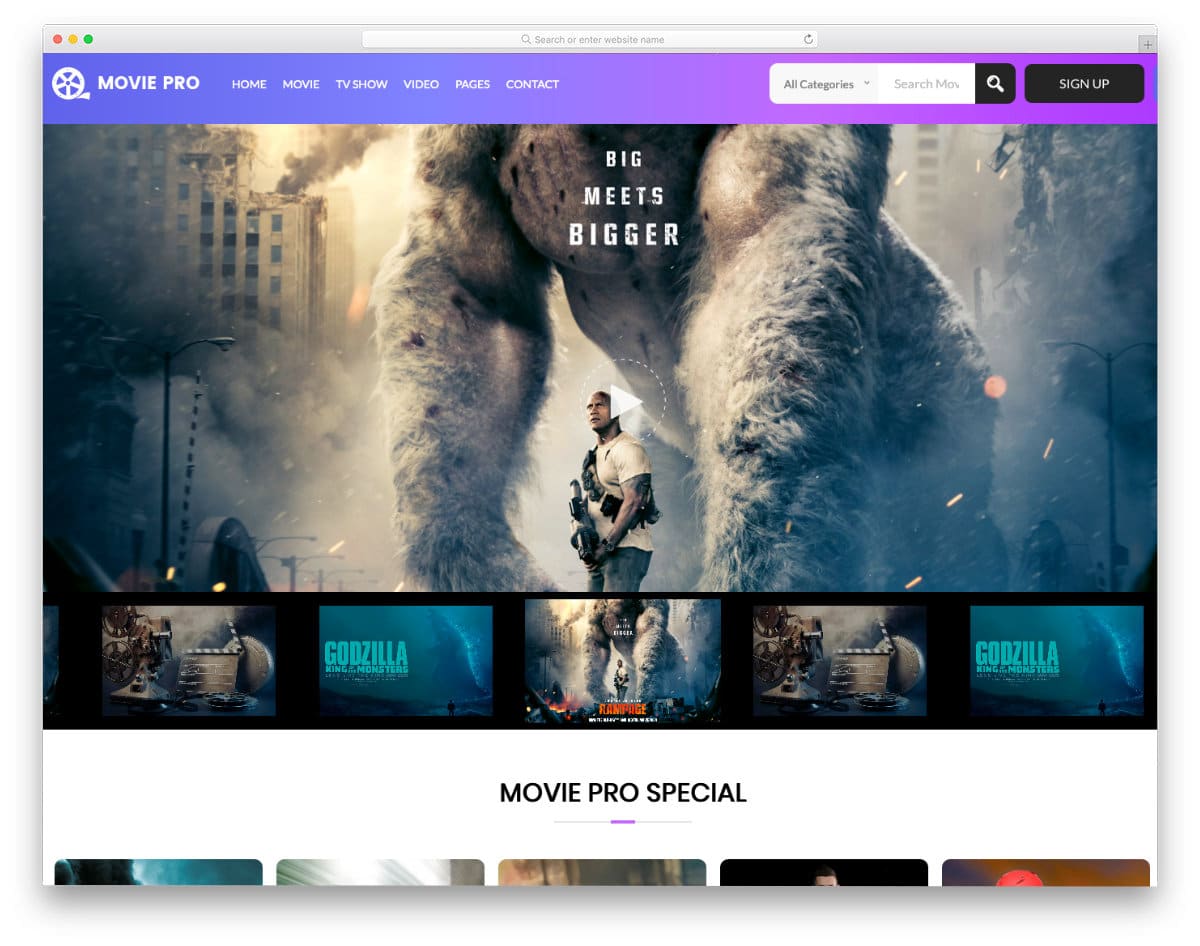The width and height of the screenshot is (1200, 946).
Task: Select the first Godzilla thumbnail left of center
Action: pyautogui.click(x=406, y=661)
